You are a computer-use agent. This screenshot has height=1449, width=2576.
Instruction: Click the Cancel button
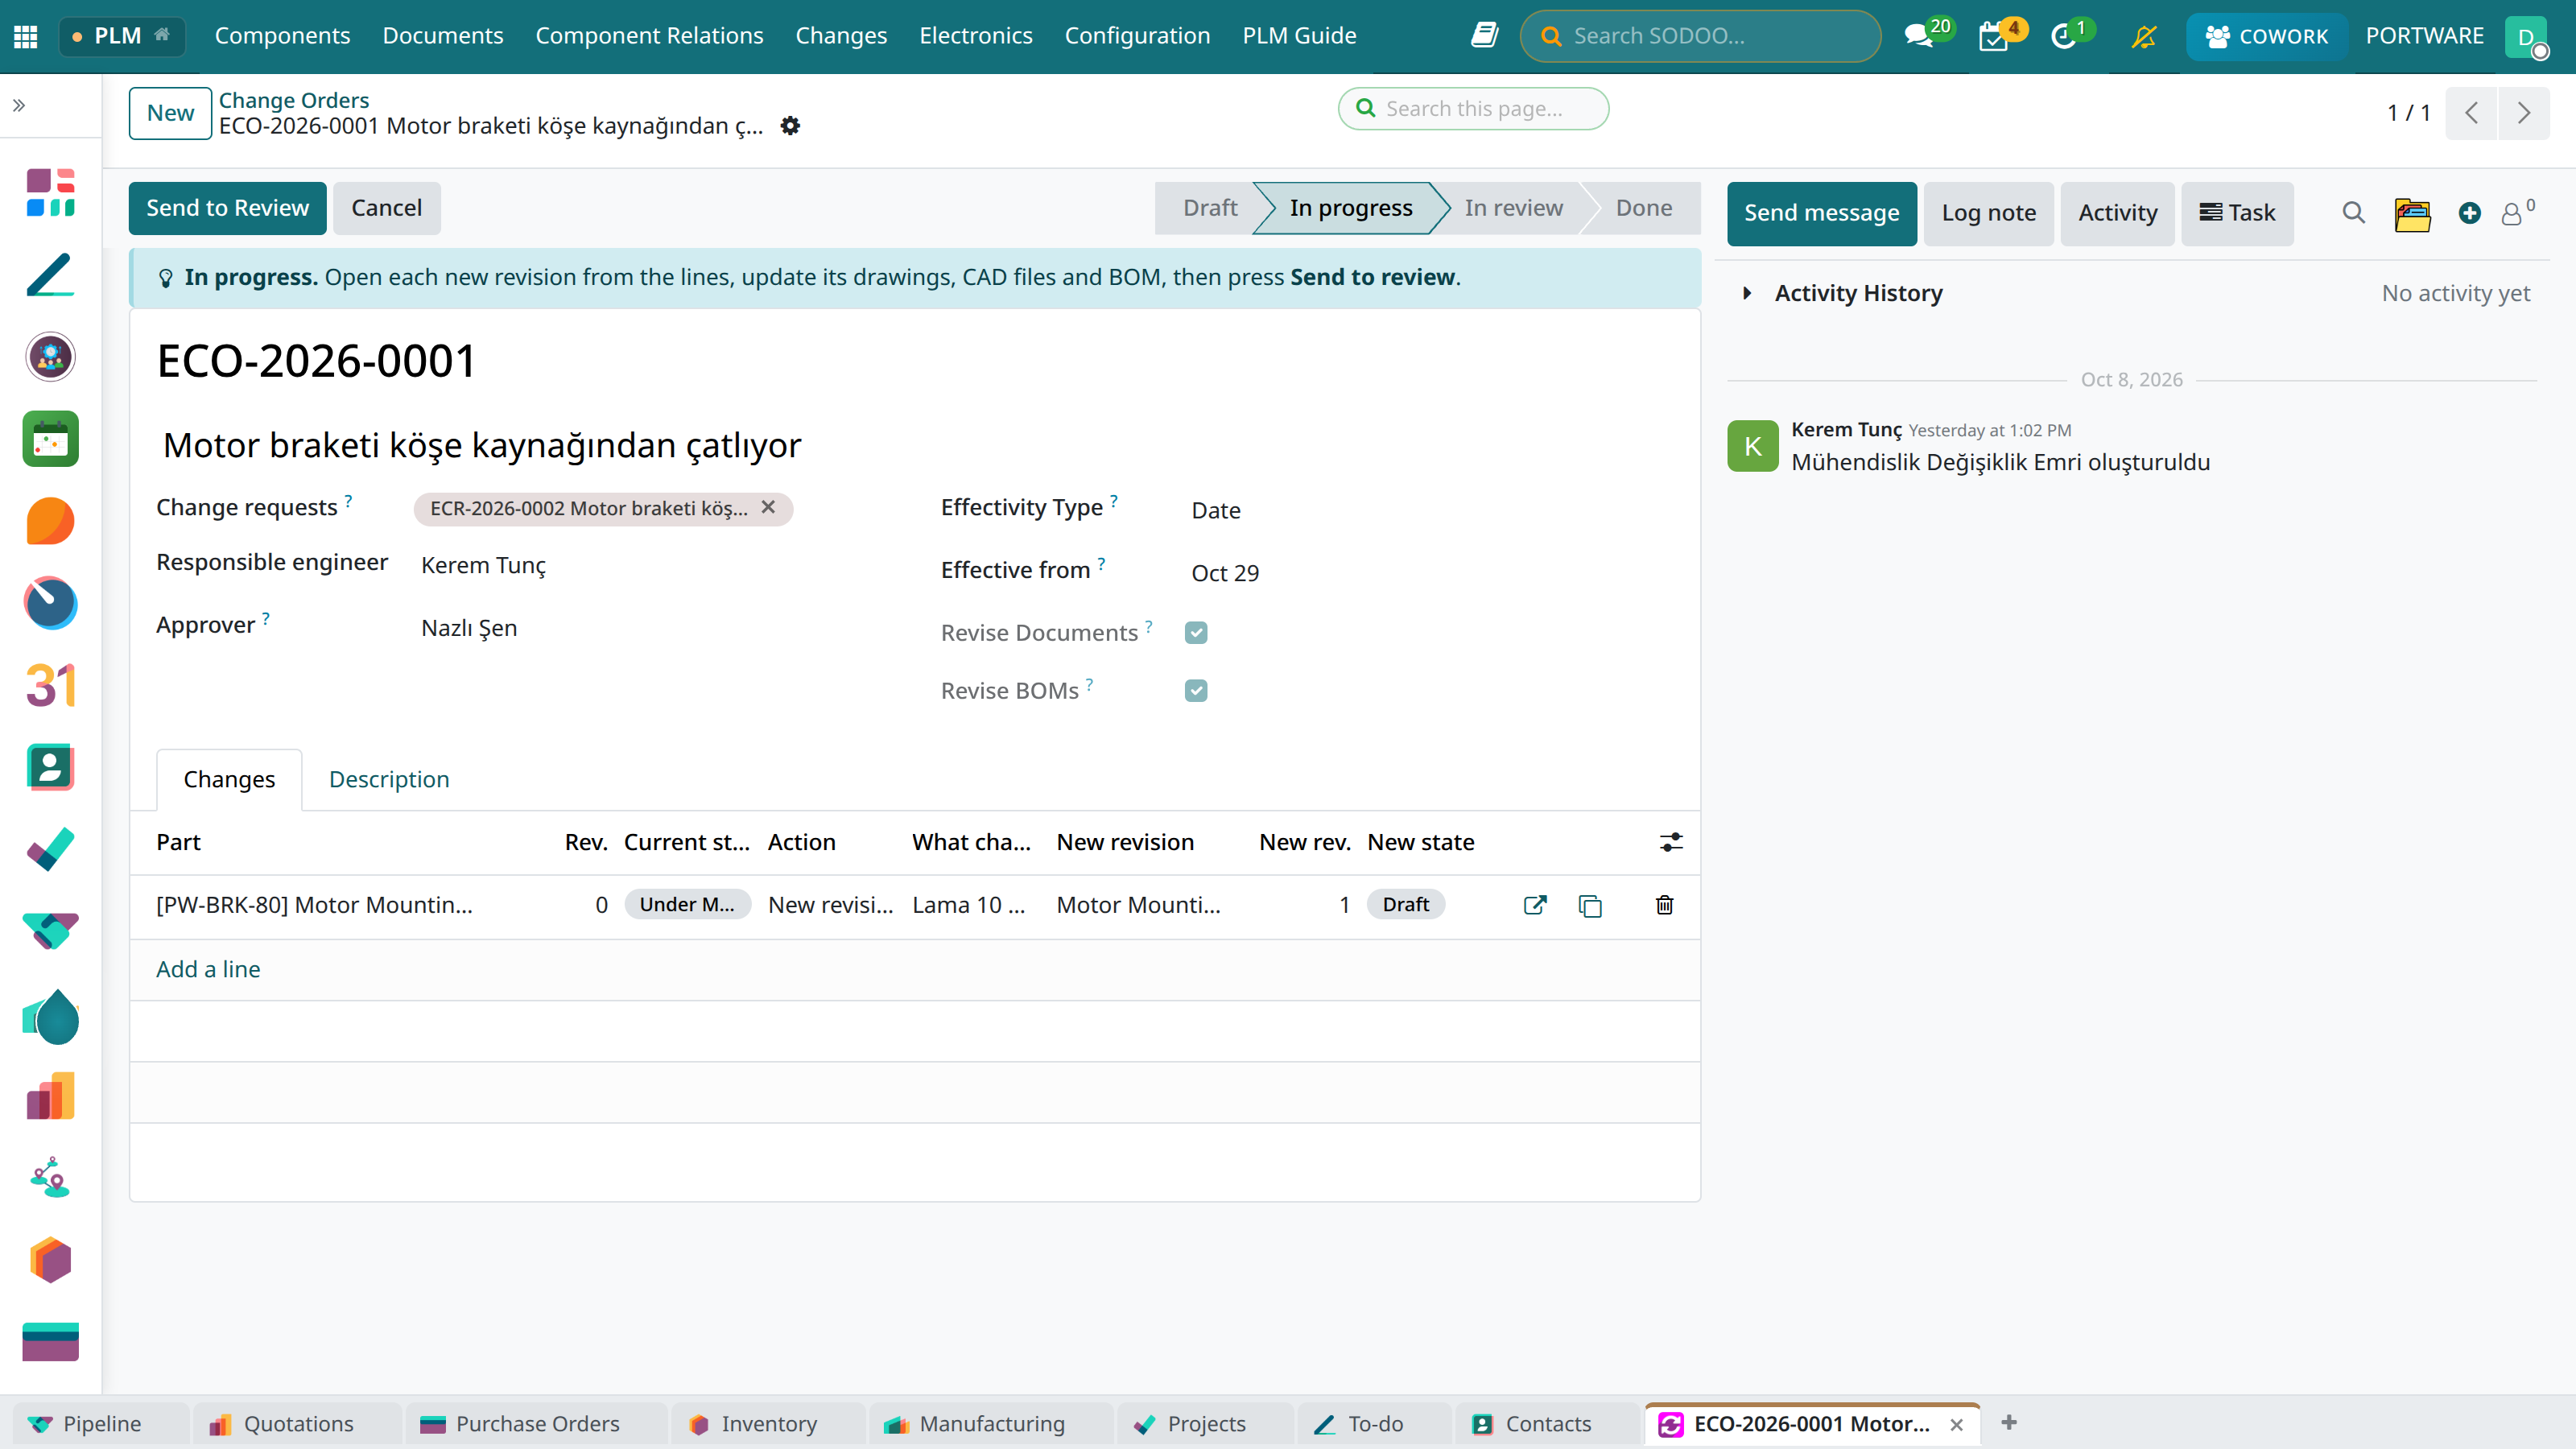[x=386, y=208]
